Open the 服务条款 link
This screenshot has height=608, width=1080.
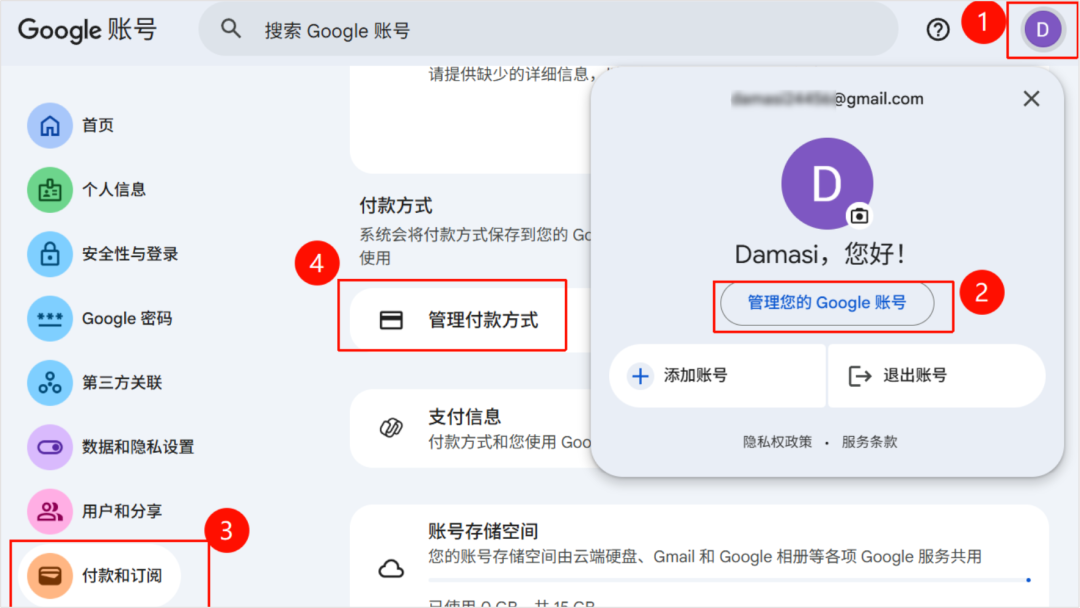tap(869, 442)
